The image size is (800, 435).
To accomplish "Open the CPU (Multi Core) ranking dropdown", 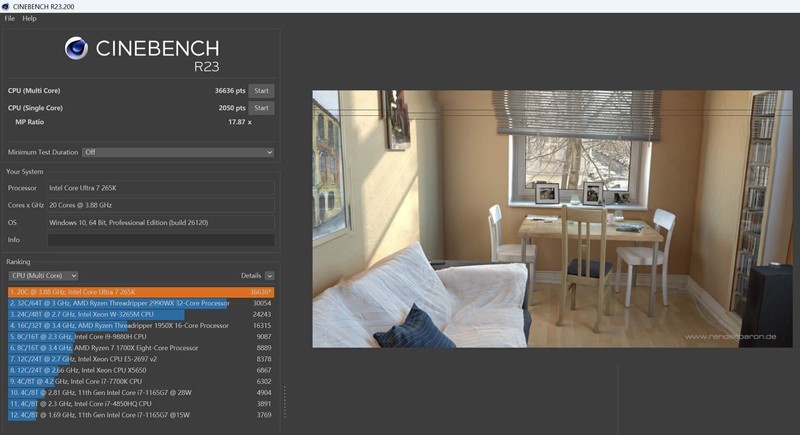I will [43, 275].
